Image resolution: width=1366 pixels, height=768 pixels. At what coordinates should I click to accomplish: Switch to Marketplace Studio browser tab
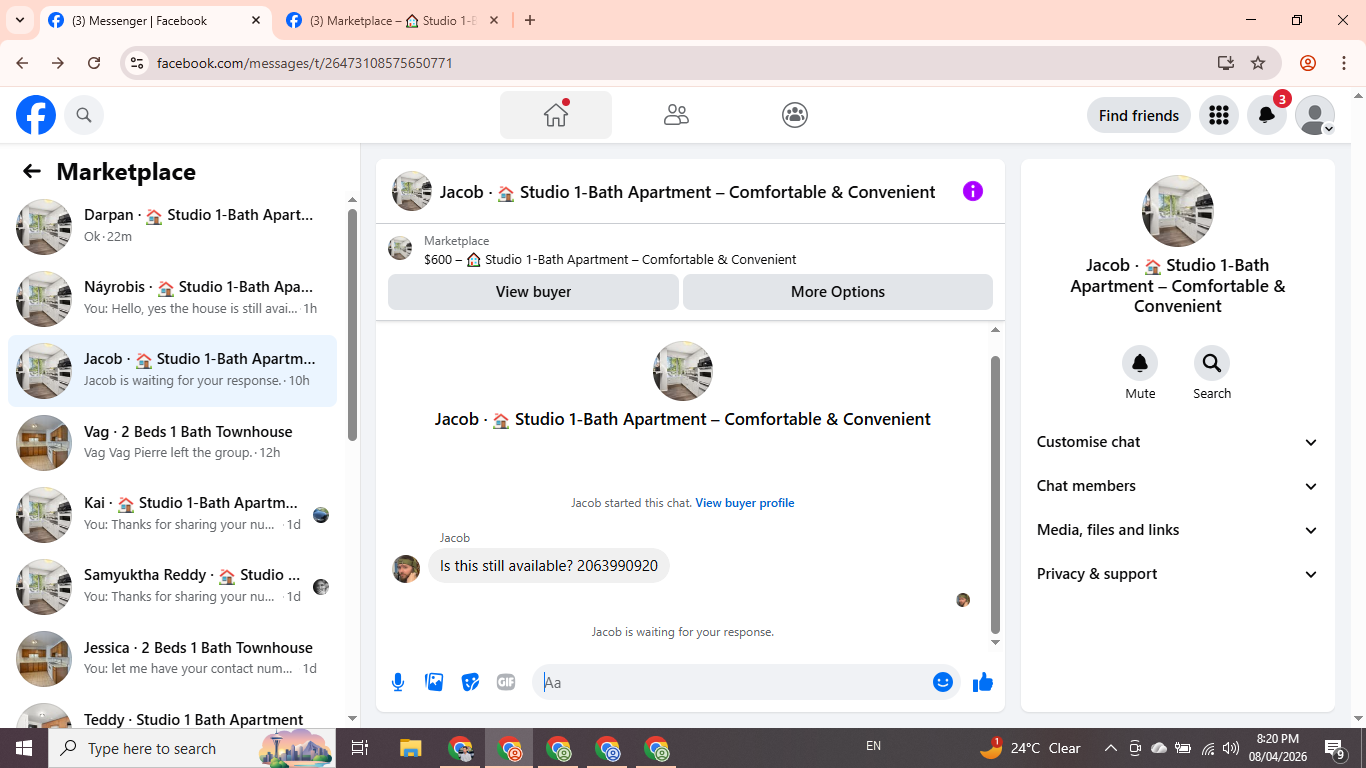coord(392,20)
